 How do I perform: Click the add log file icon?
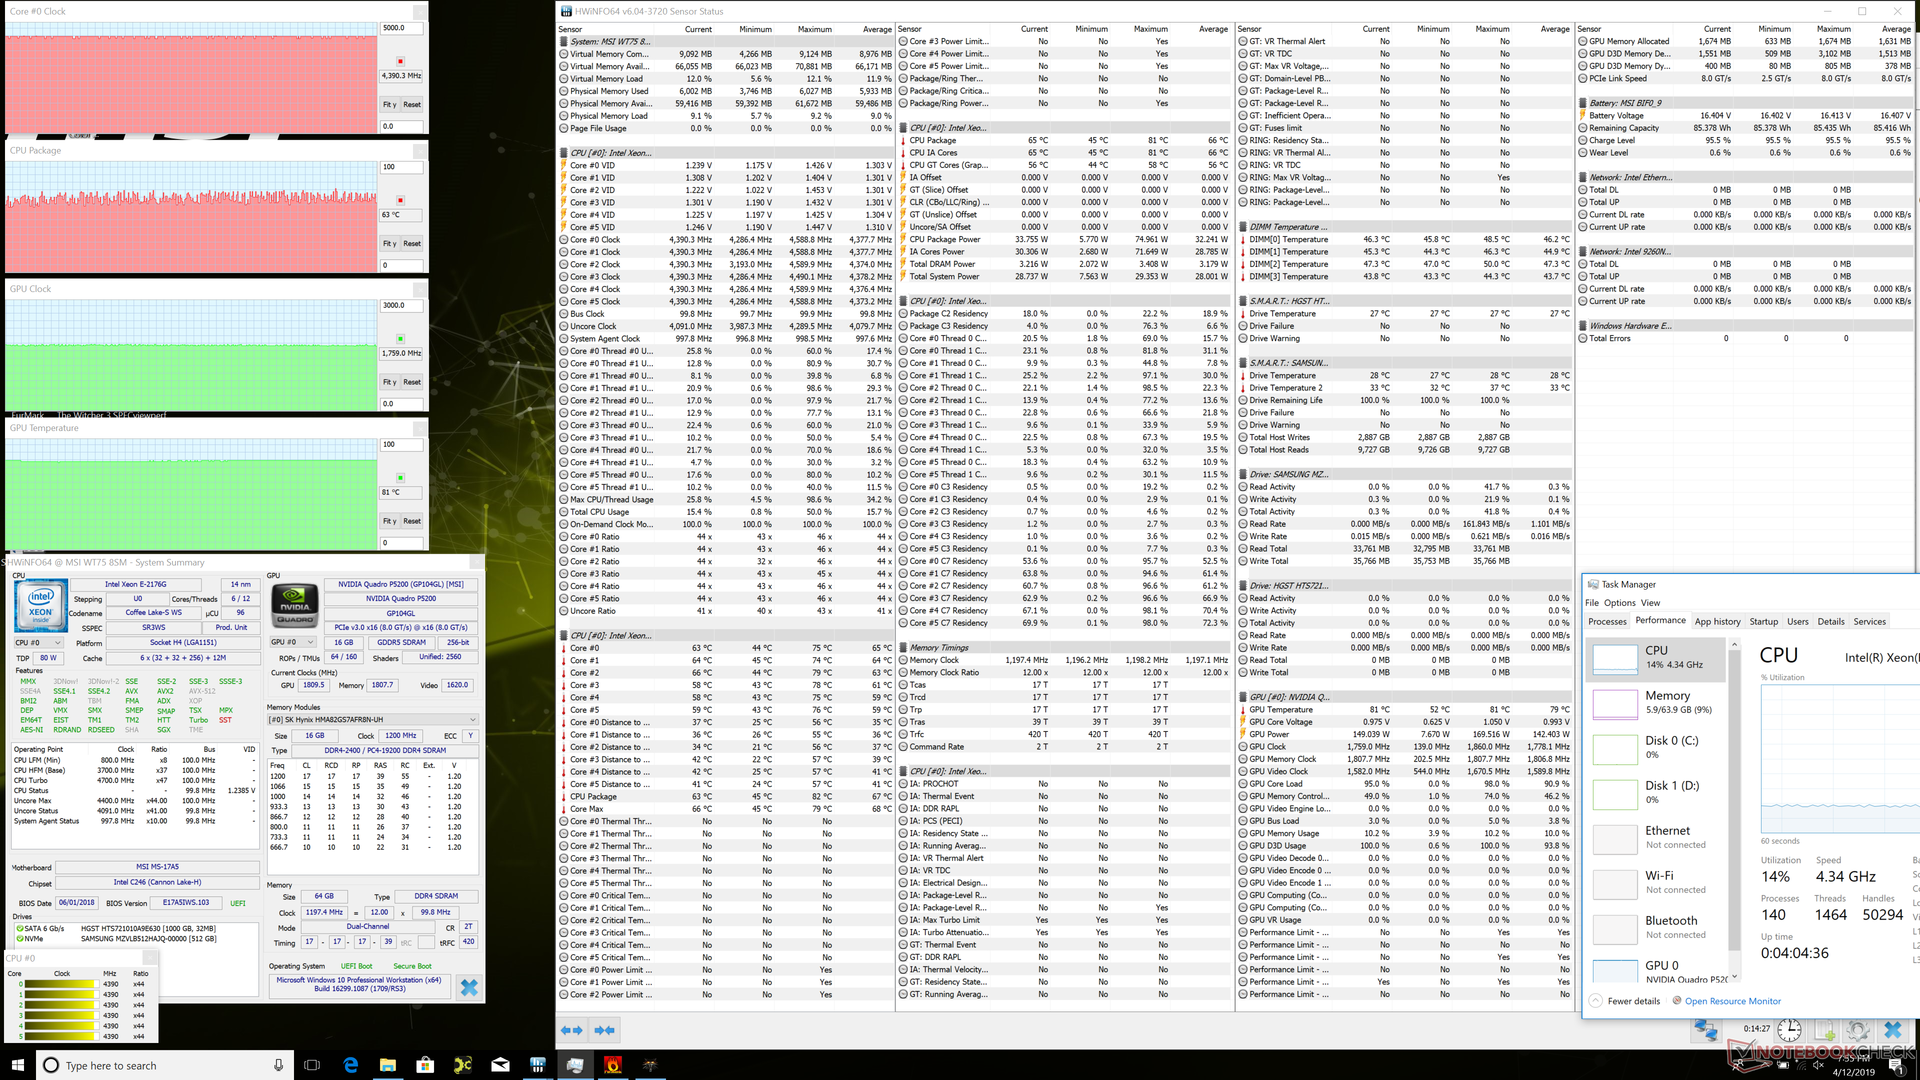click(x=1824, y=1029)
